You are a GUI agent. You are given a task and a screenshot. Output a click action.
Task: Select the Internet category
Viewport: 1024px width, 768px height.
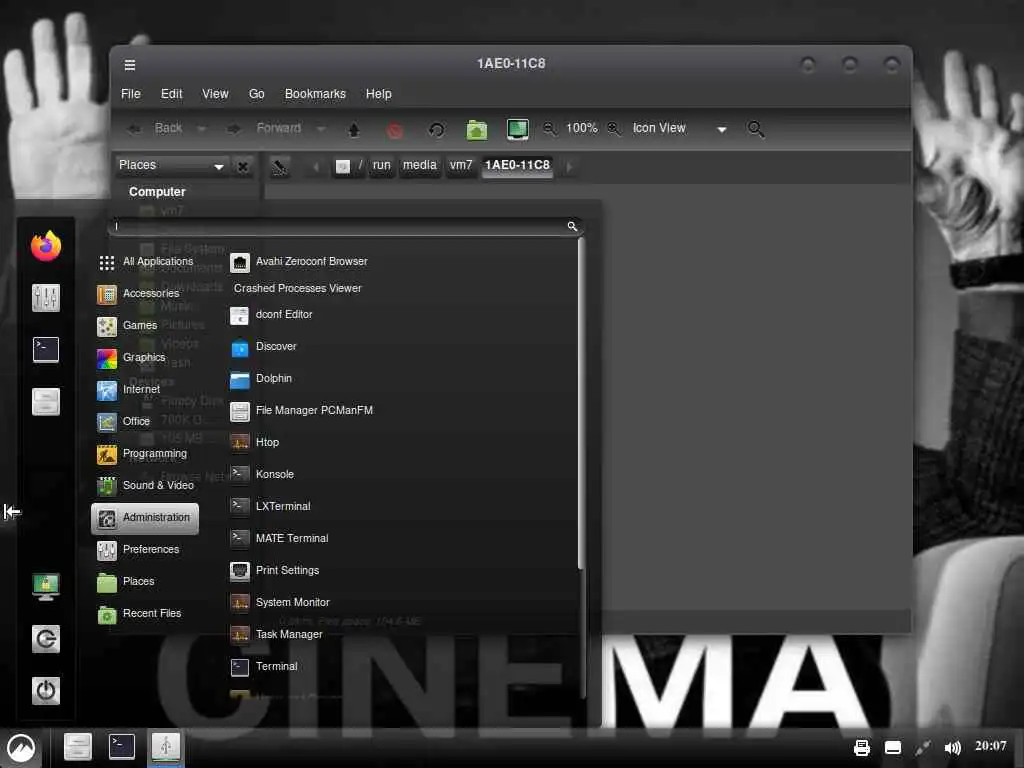pyautogui.click(x=146, y=390)
